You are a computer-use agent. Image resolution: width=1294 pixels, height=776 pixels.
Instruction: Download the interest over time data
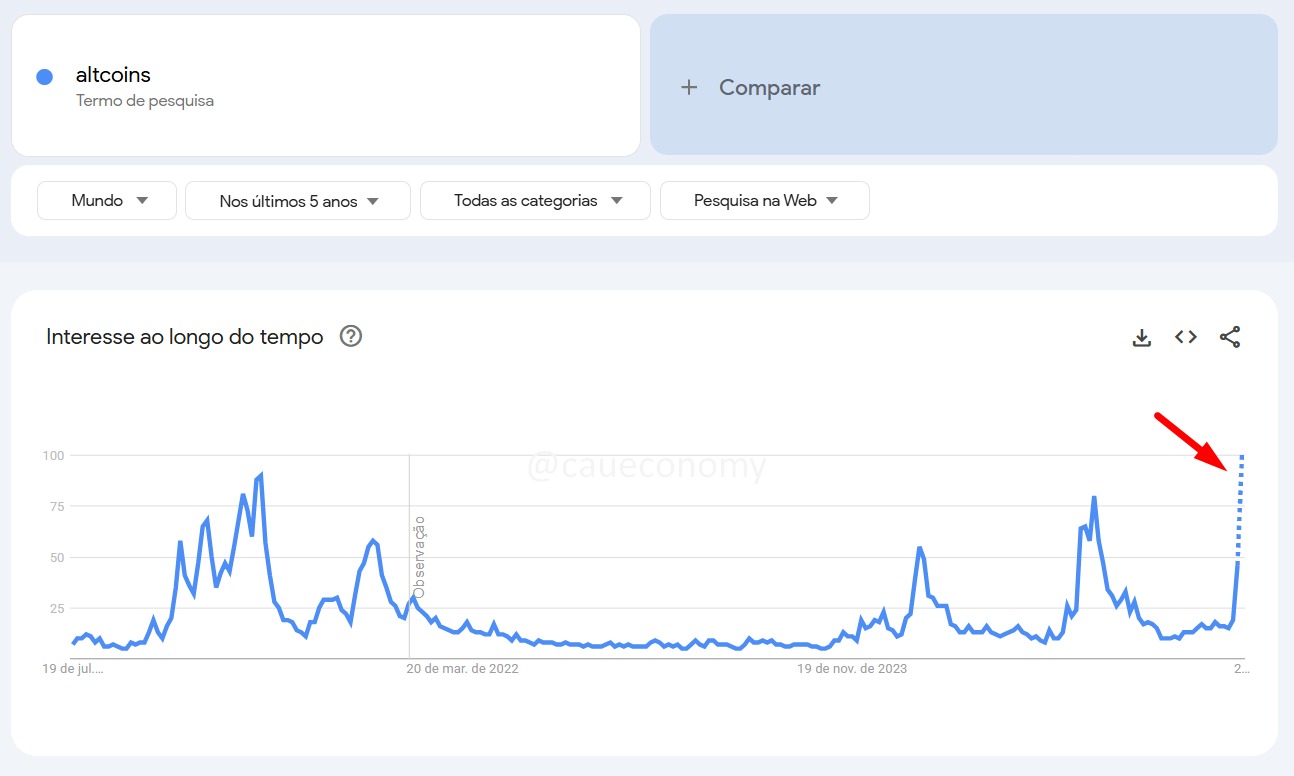(x=1141, y=337)
